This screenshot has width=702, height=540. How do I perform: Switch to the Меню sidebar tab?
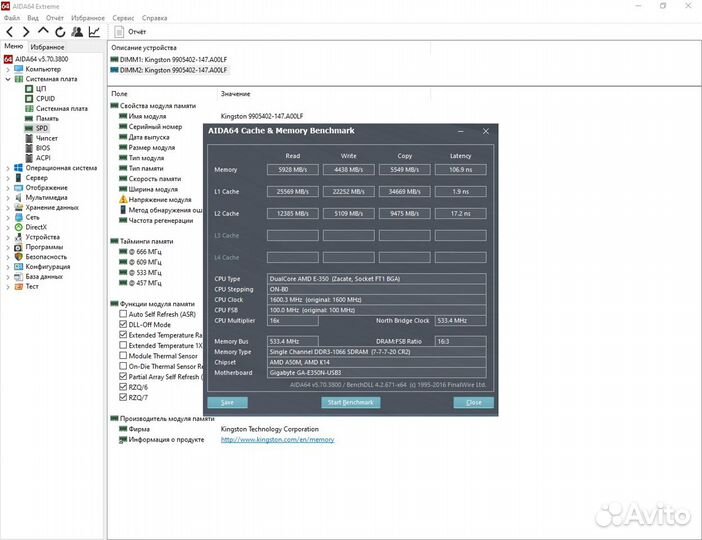13,46
